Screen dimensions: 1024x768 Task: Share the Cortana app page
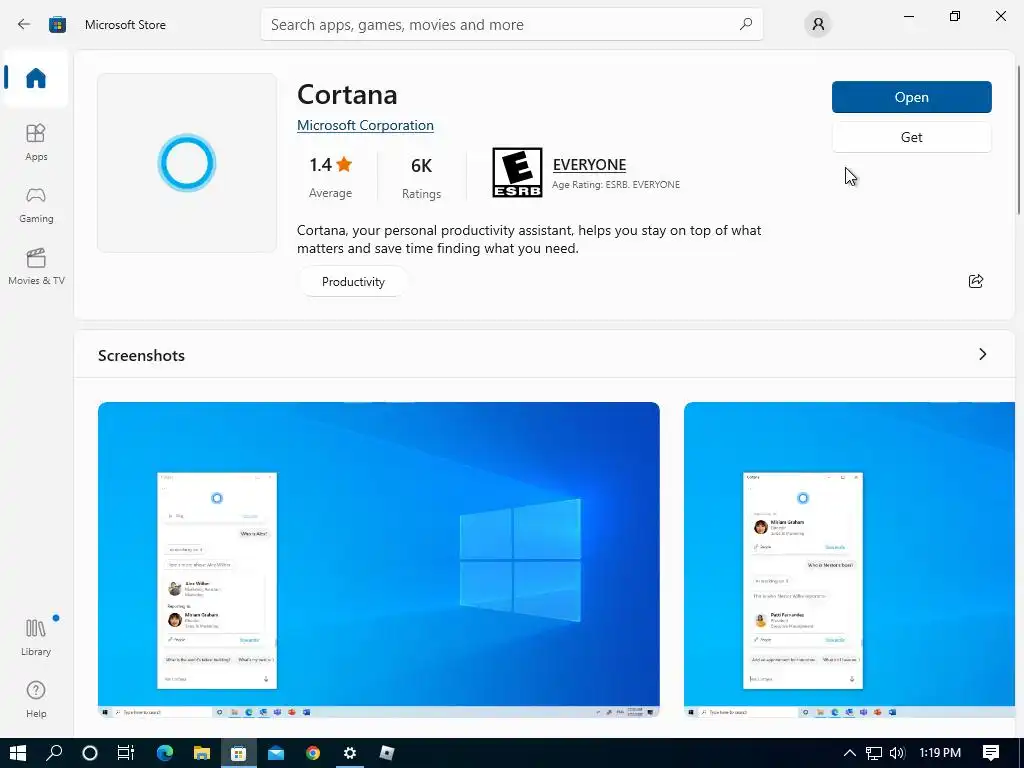[x=976, y=281]
